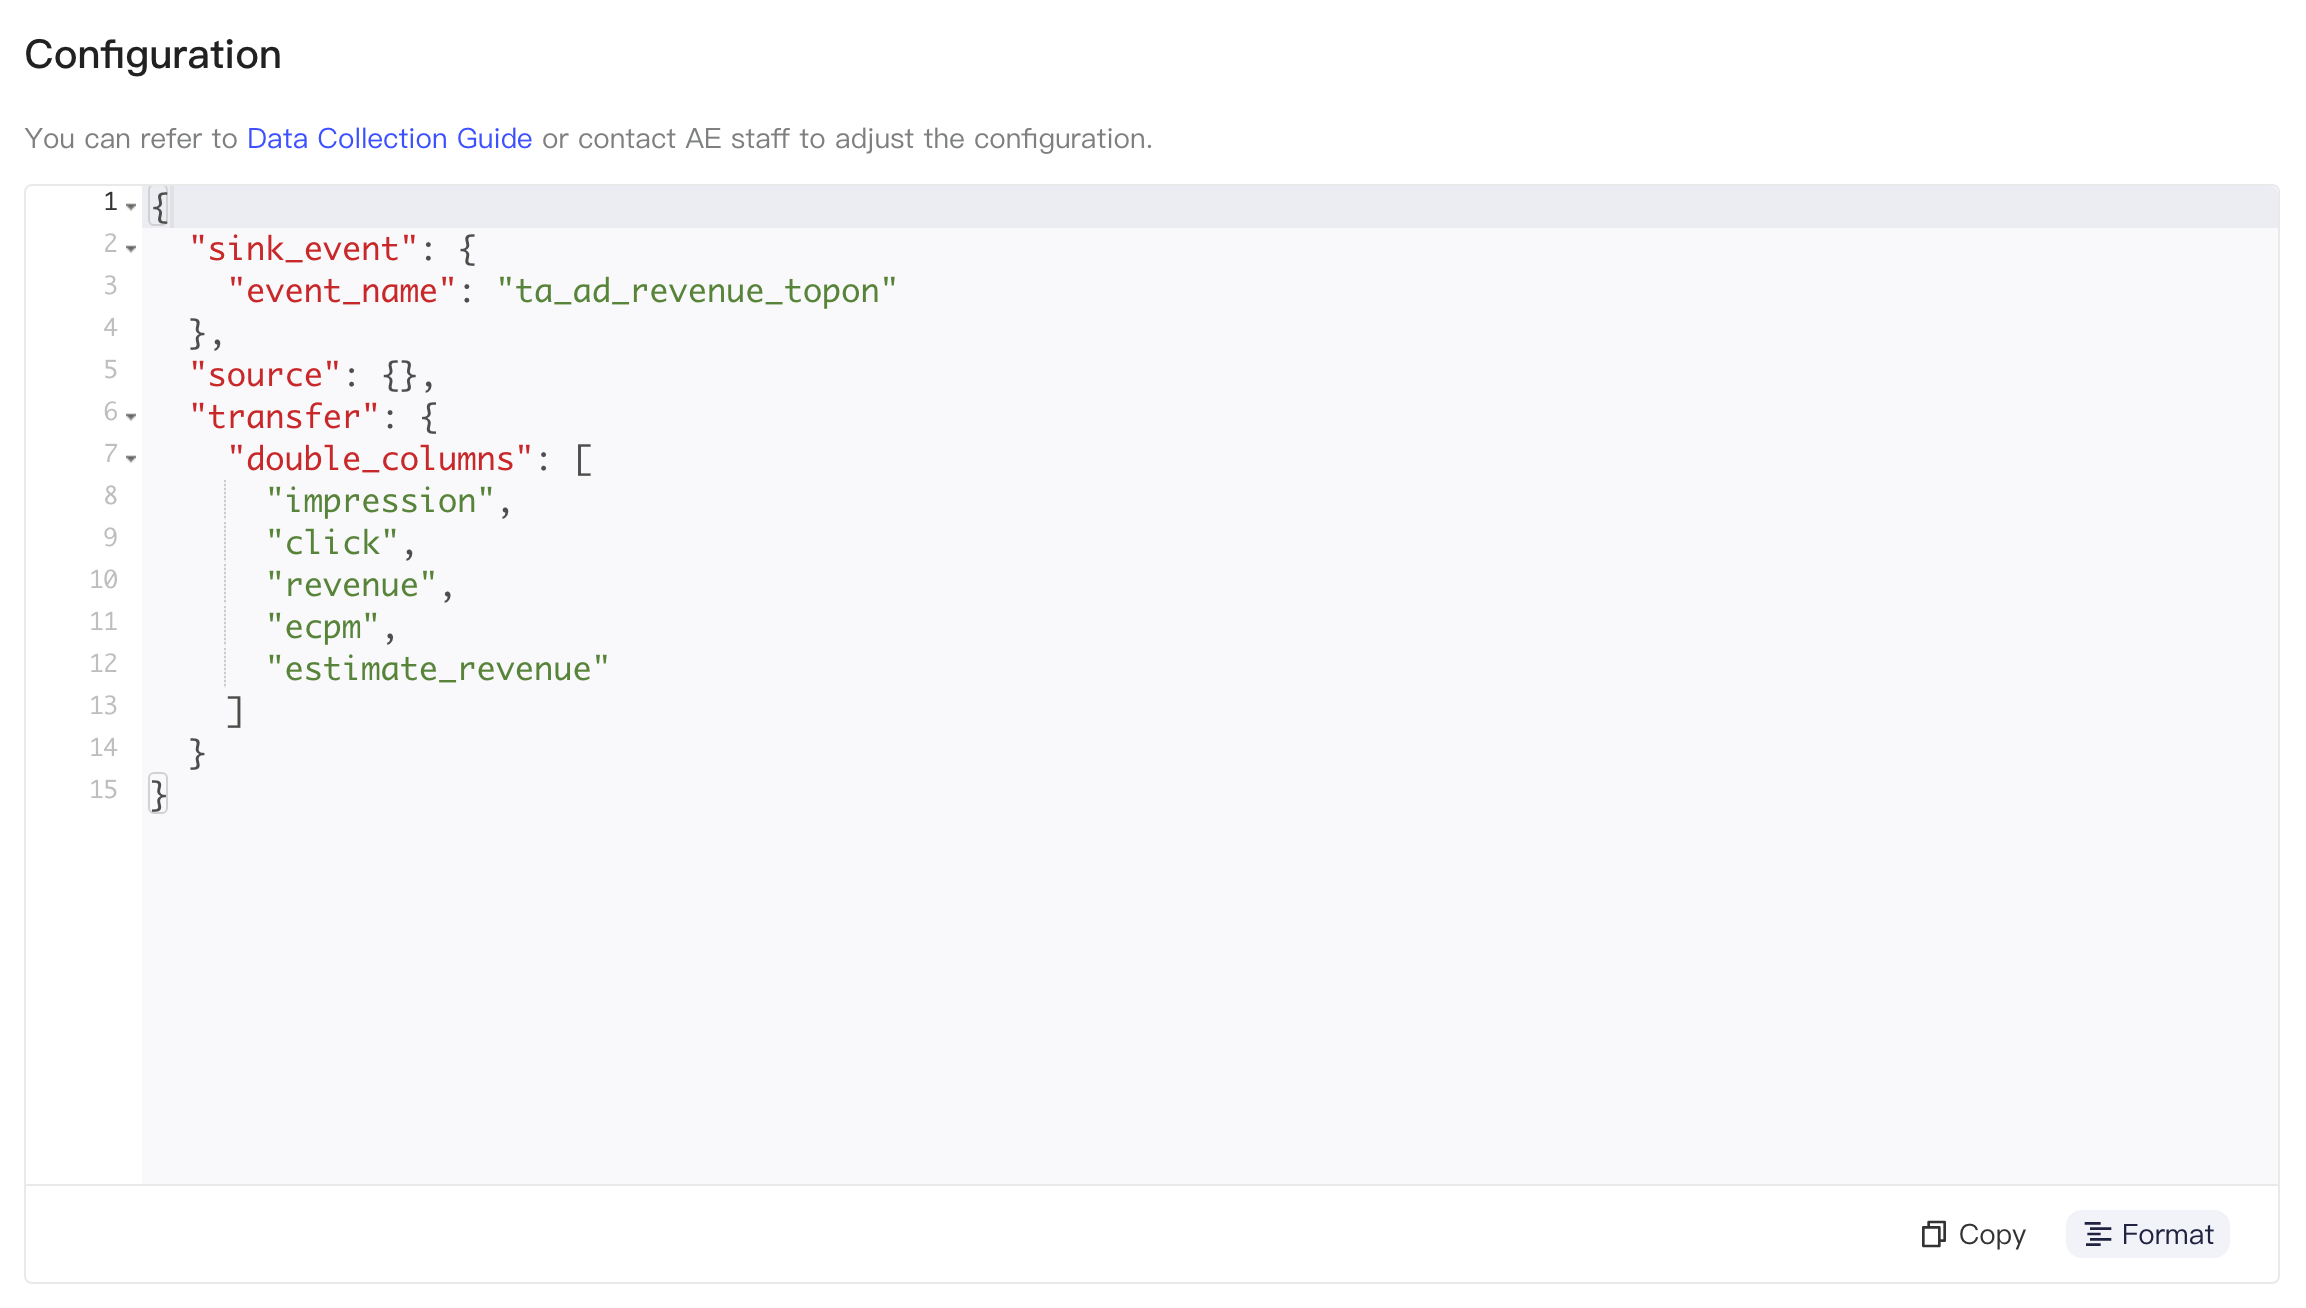Fold the double_columns array at line 7
The height and width of the screenshot is (1308, 2306).
[131, 458]
